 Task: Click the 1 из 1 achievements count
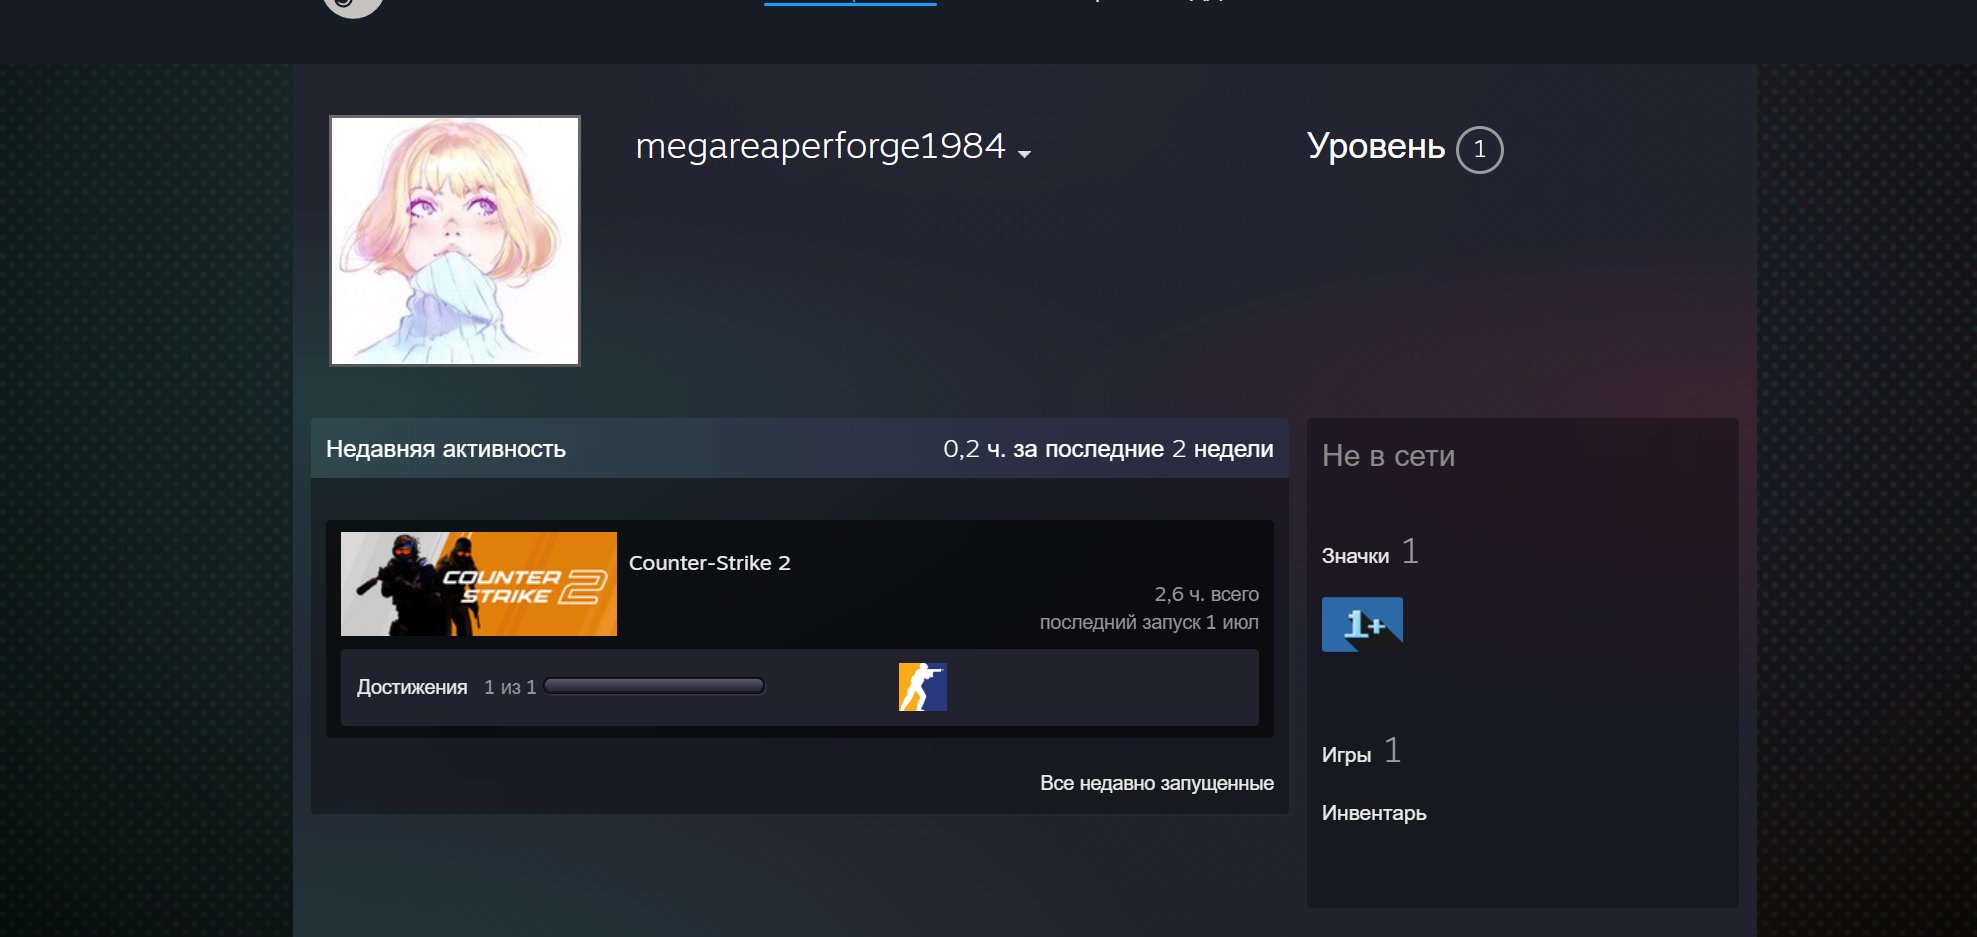click(x=510, y=687)
